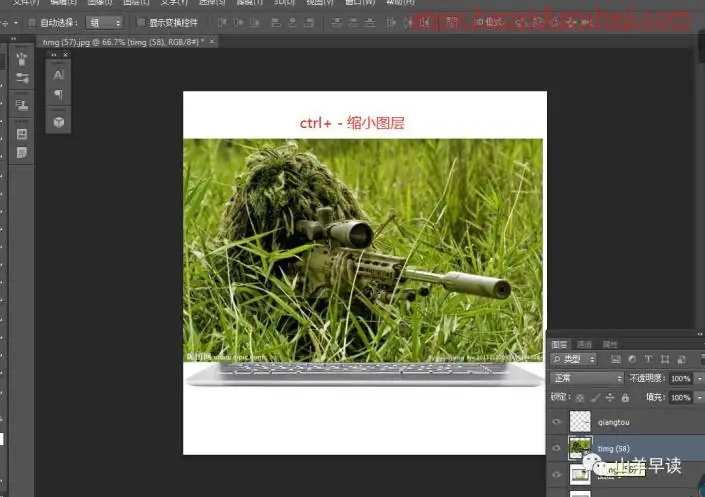Click Distribute Top Edges icon
The image size is (705, 497).
(x=336, y=22)
